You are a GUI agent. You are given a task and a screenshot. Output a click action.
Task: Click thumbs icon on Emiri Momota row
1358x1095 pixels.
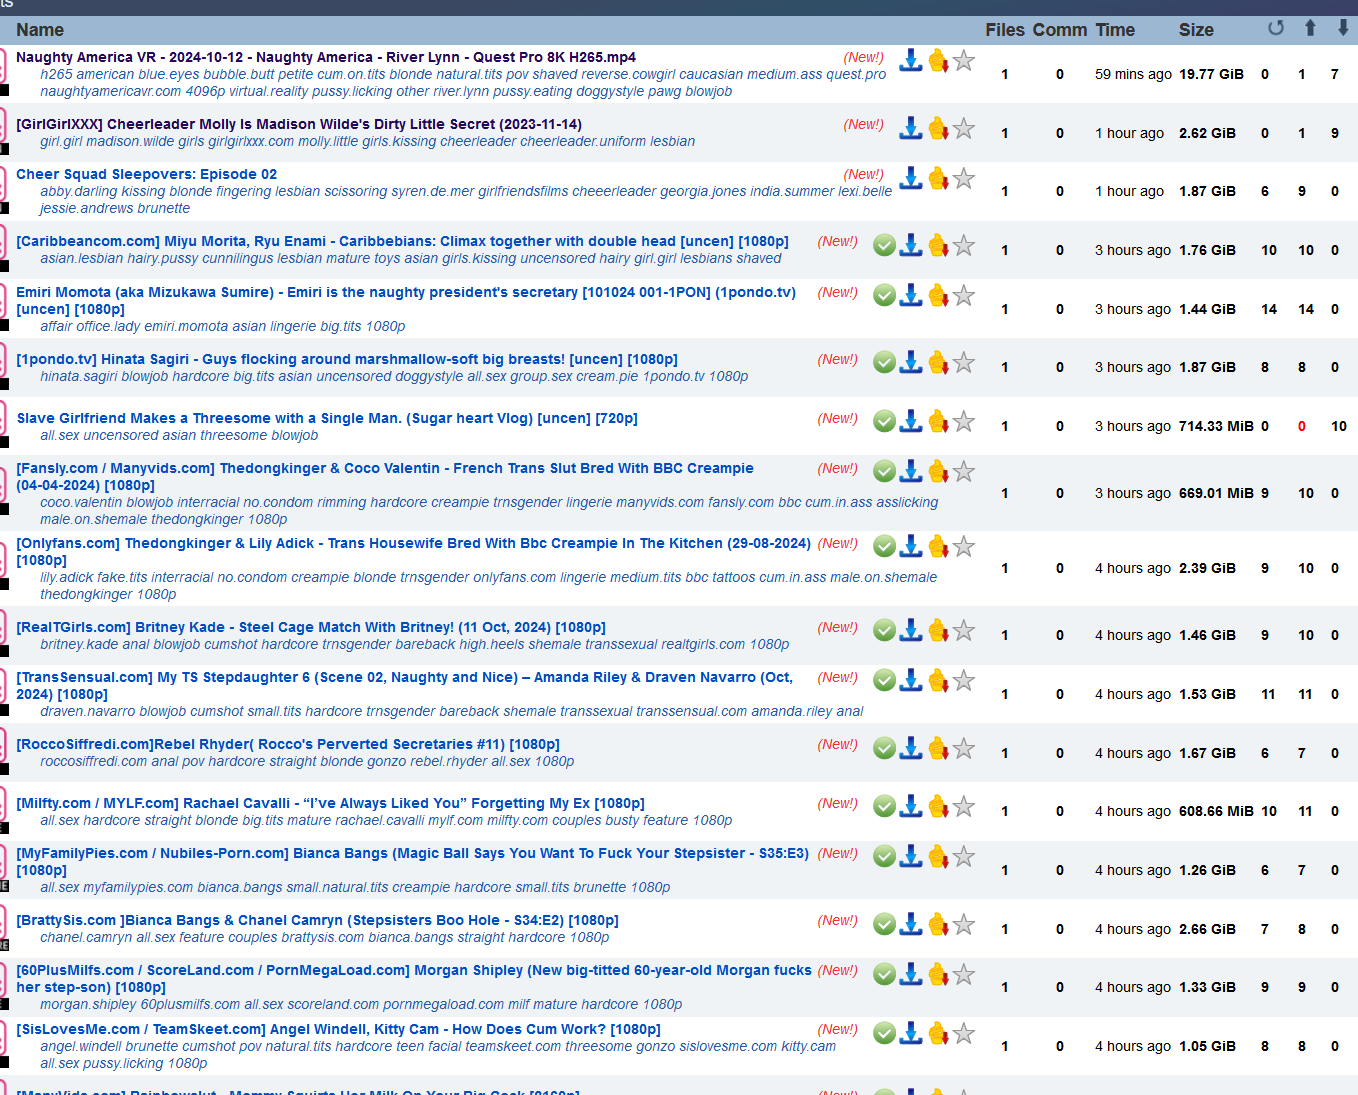click(x=938, y=295)
